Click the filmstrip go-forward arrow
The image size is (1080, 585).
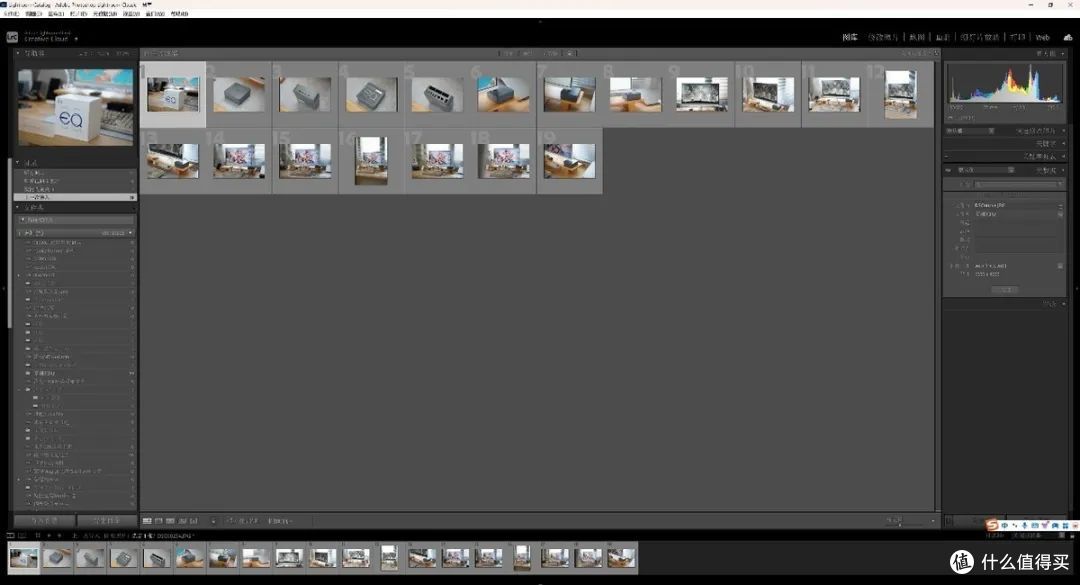[x=59, y=535]
